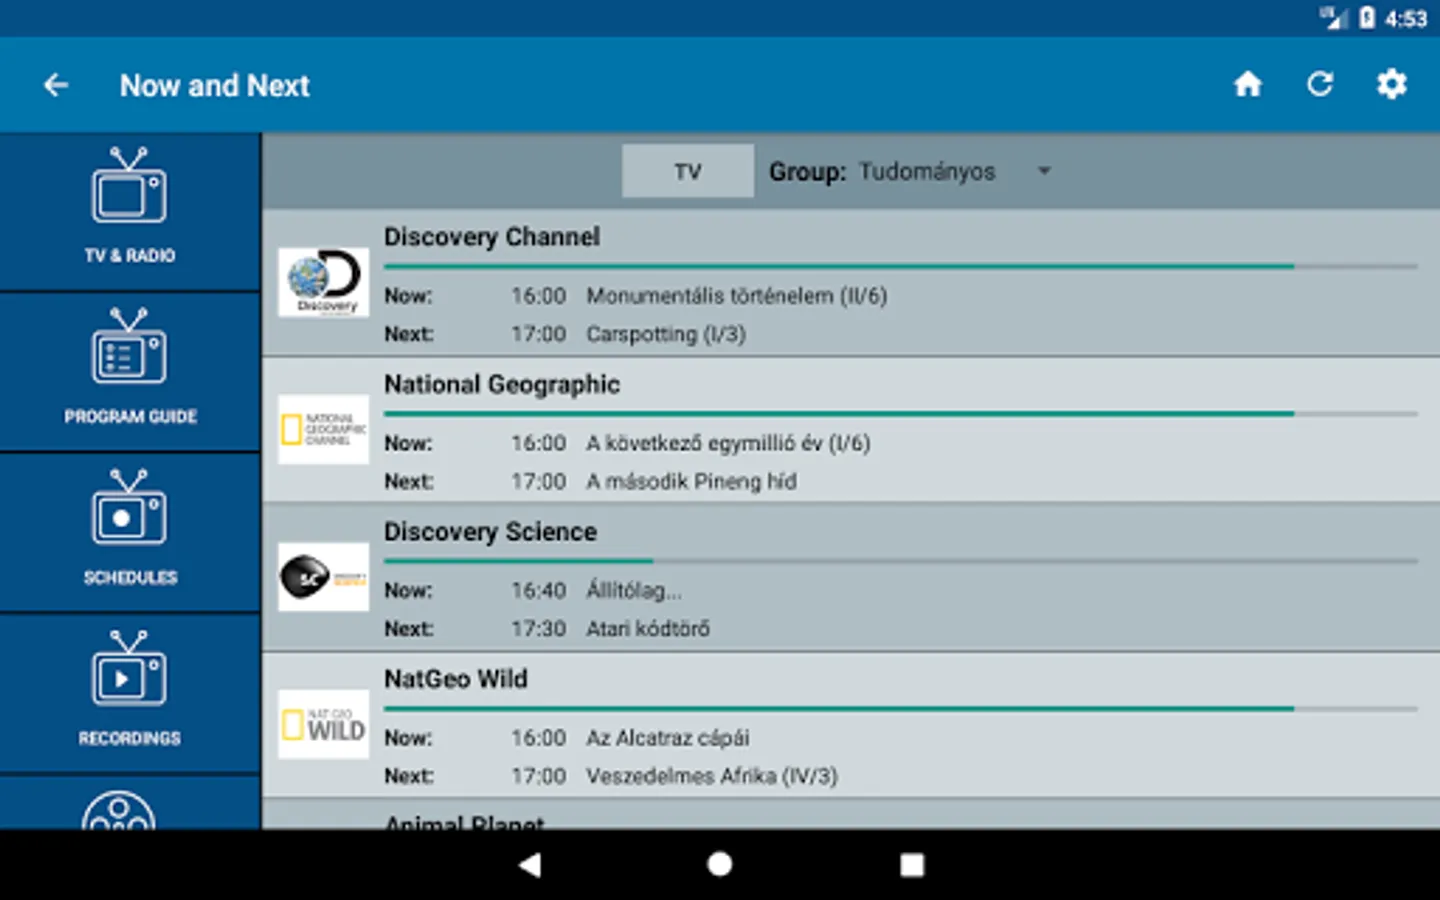The width and height of the screenshot is (1440, 900).
Task: Select Discovery Science logo
Action: 323,577
